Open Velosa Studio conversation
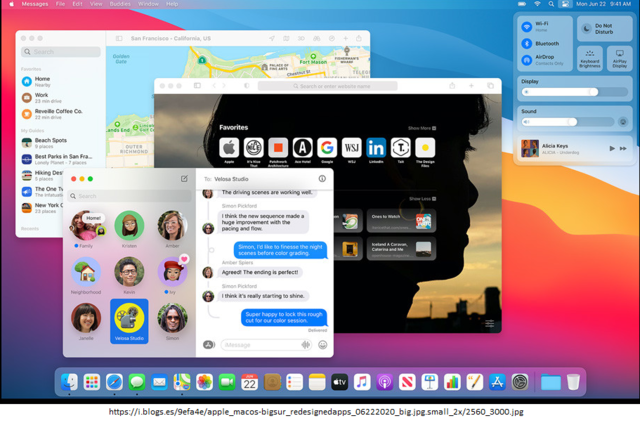Image resolution: width=640 pixels, height=423 pixels. tap(129, 321)
